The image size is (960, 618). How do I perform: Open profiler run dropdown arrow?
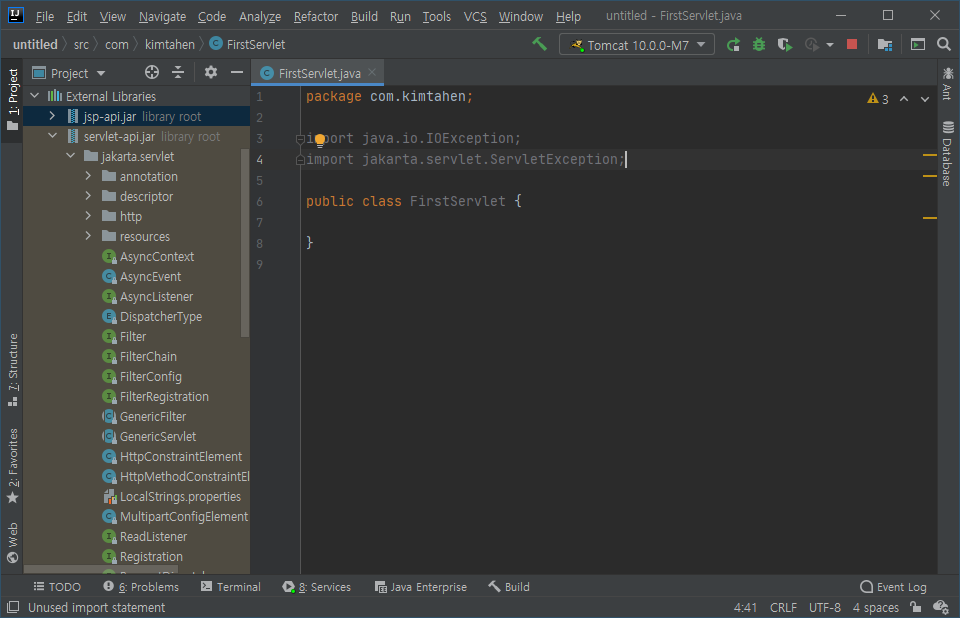tap(830, 45)
